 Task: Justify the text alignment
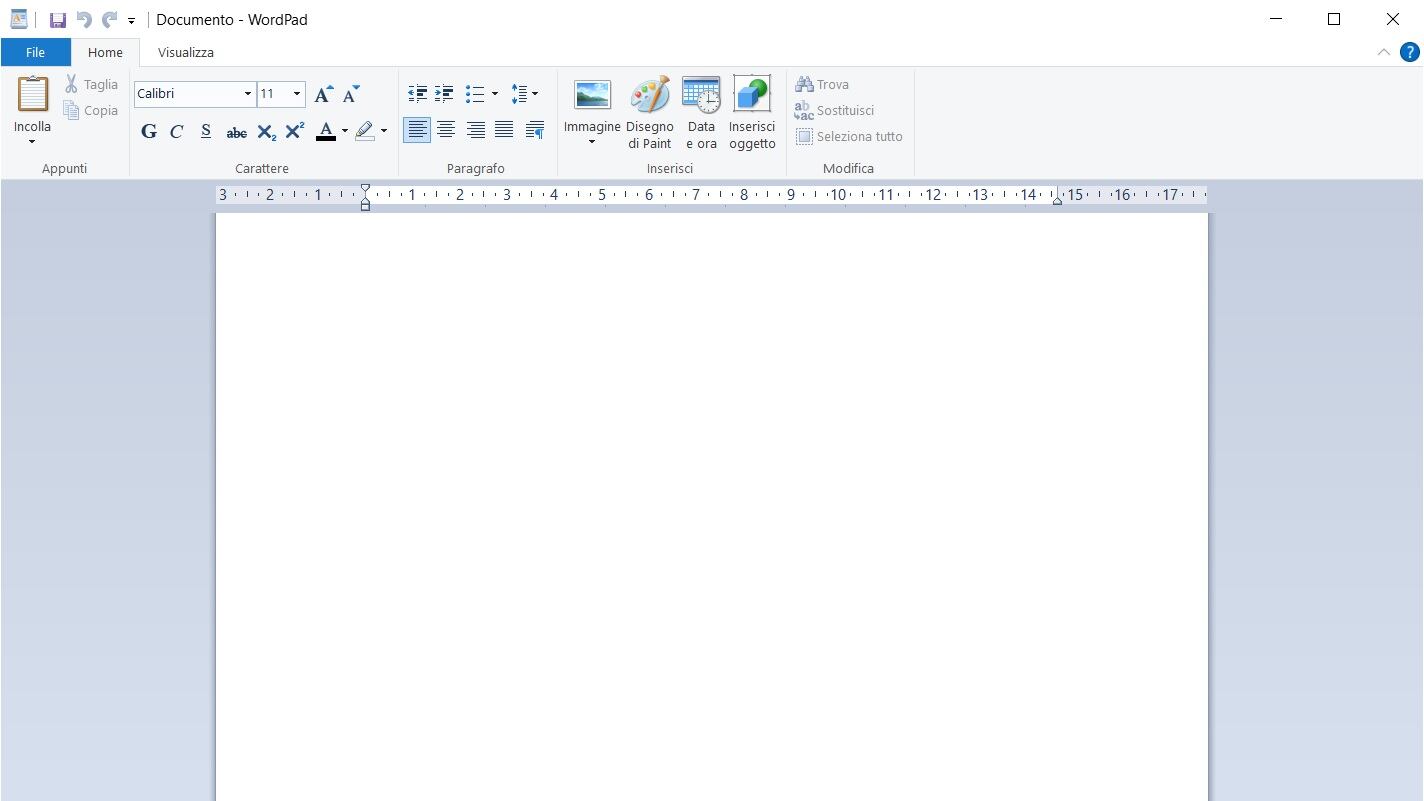(505, 130)
